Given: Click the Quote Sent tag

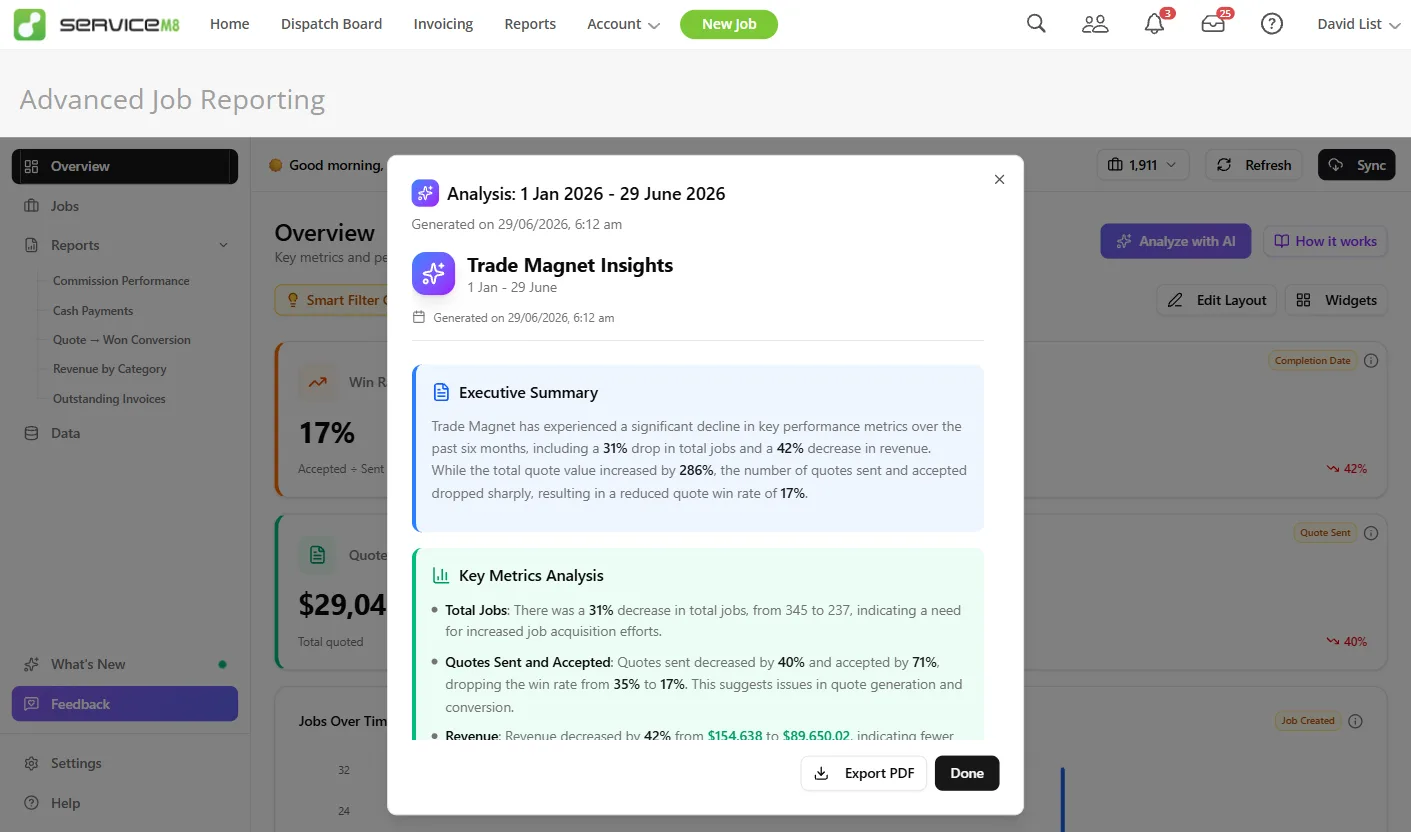Looking at the screenshot, I should 1325,533.
